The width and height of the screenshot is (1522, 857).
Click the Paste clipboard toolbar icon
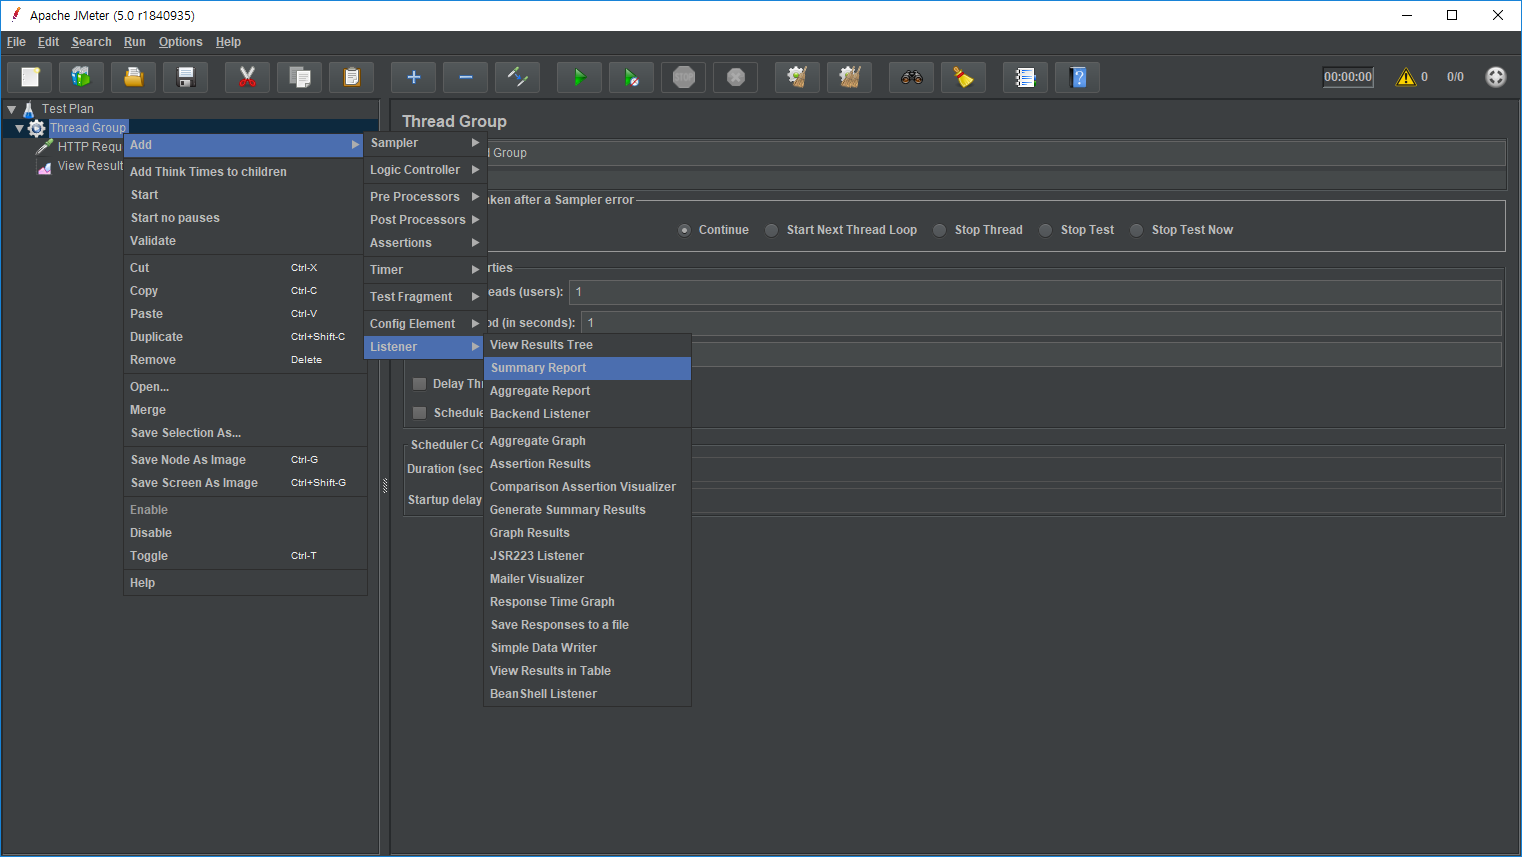click(352, 77)
